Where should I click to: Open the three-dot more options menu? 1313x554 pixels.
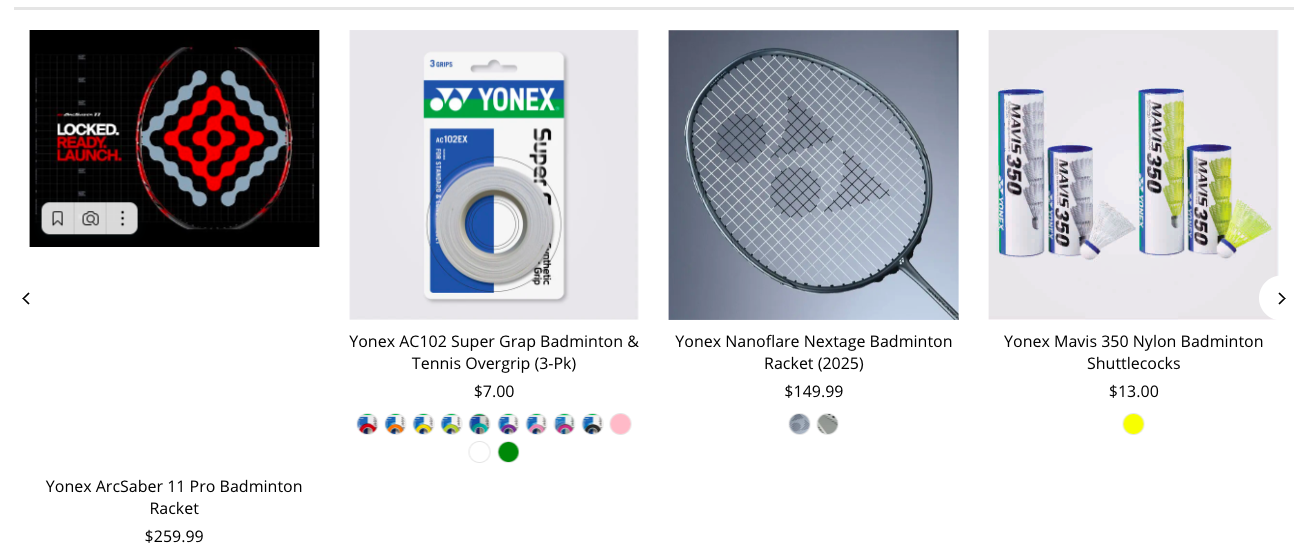[x=122, y=218]
